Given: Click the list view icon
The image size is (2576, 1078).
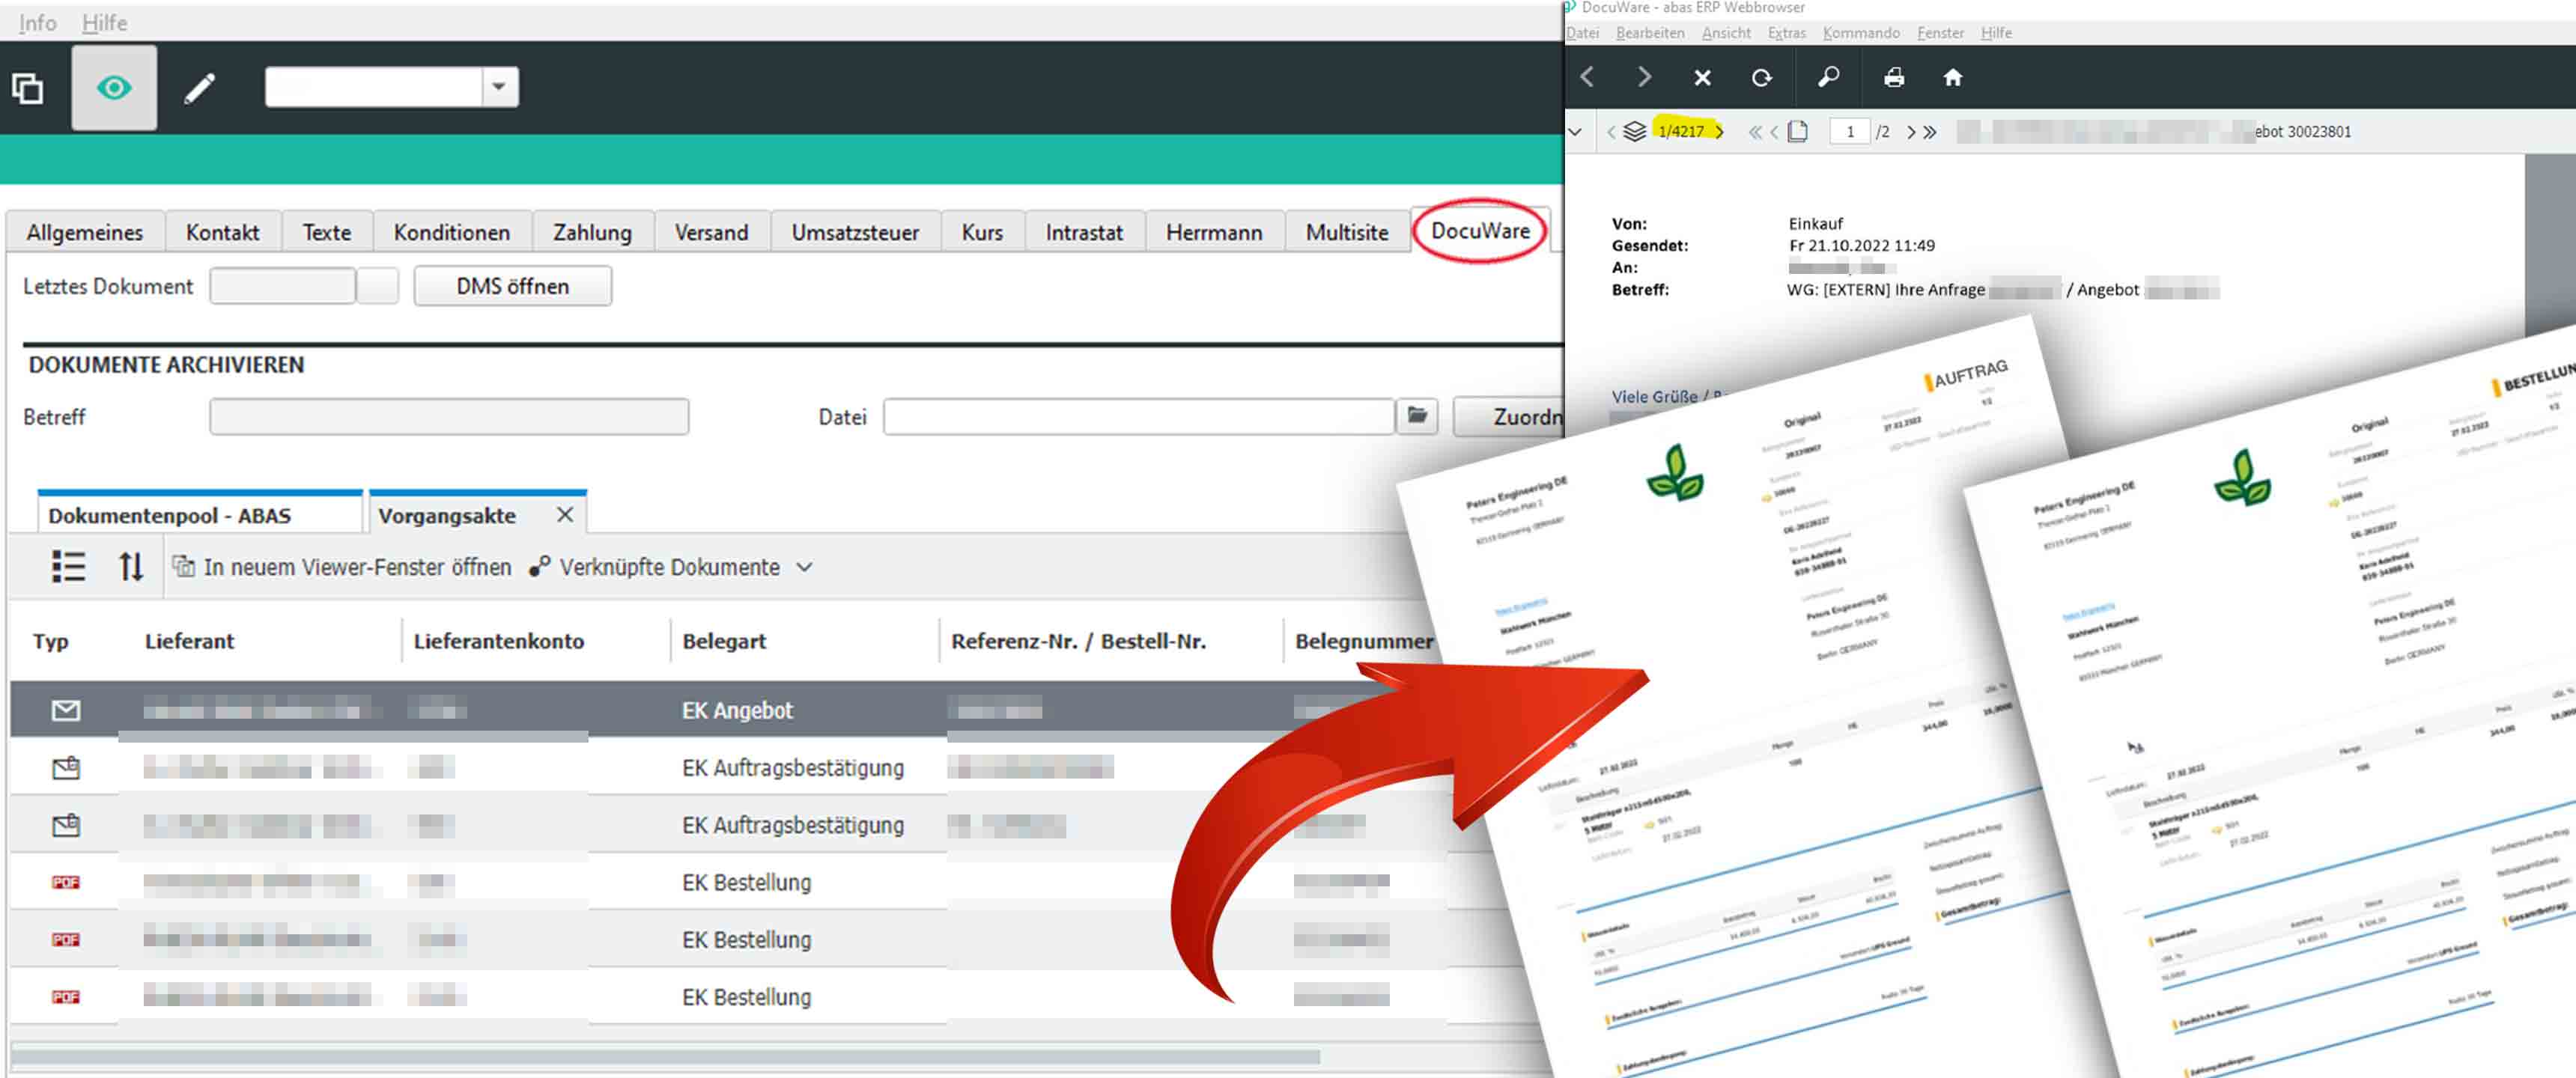Looking at the screenshot, I should pyautogui.click(x=68, y=567).
